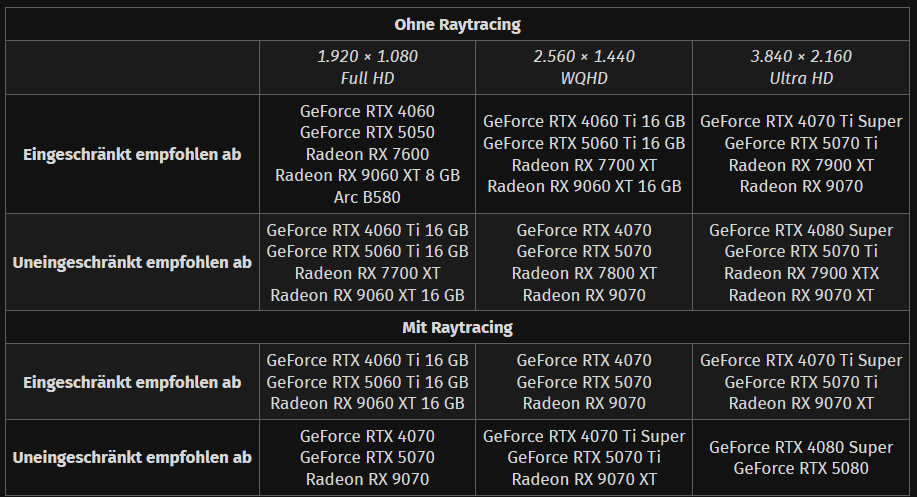917x497 pixels.
Task: Click "Radeon RX 9070 XT" in Mit Raytracing Ultra HD column
Action: pyautogui.click(x=801, y=403)
